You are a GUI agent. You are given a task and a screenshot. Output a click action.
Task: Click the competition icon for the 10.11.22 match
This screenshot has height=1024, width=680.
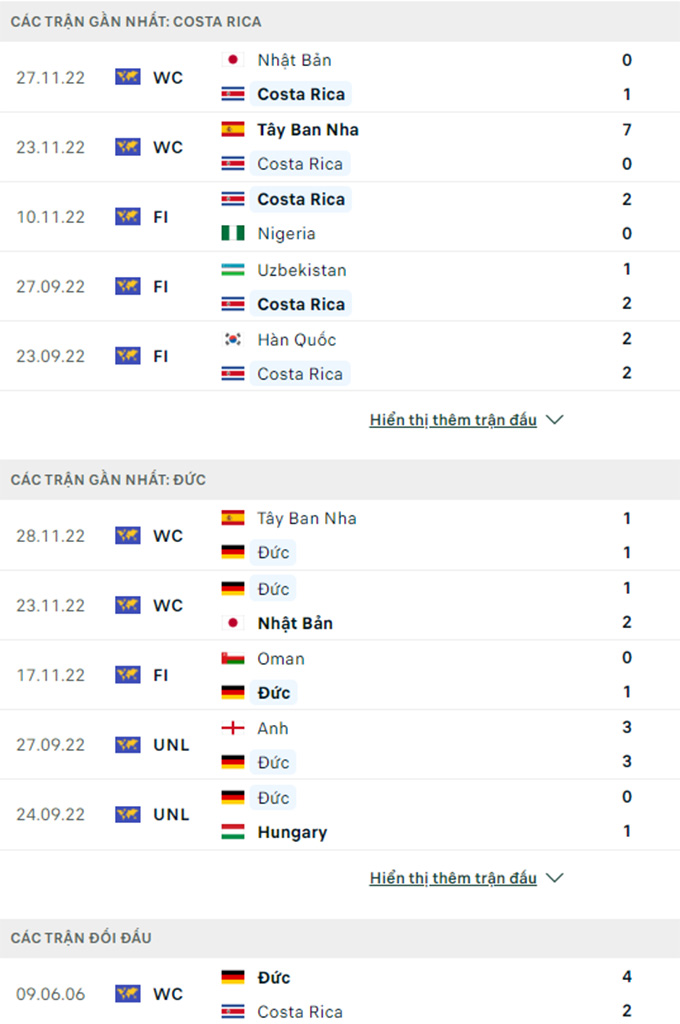pyautogui.click(x=127, y=216)
